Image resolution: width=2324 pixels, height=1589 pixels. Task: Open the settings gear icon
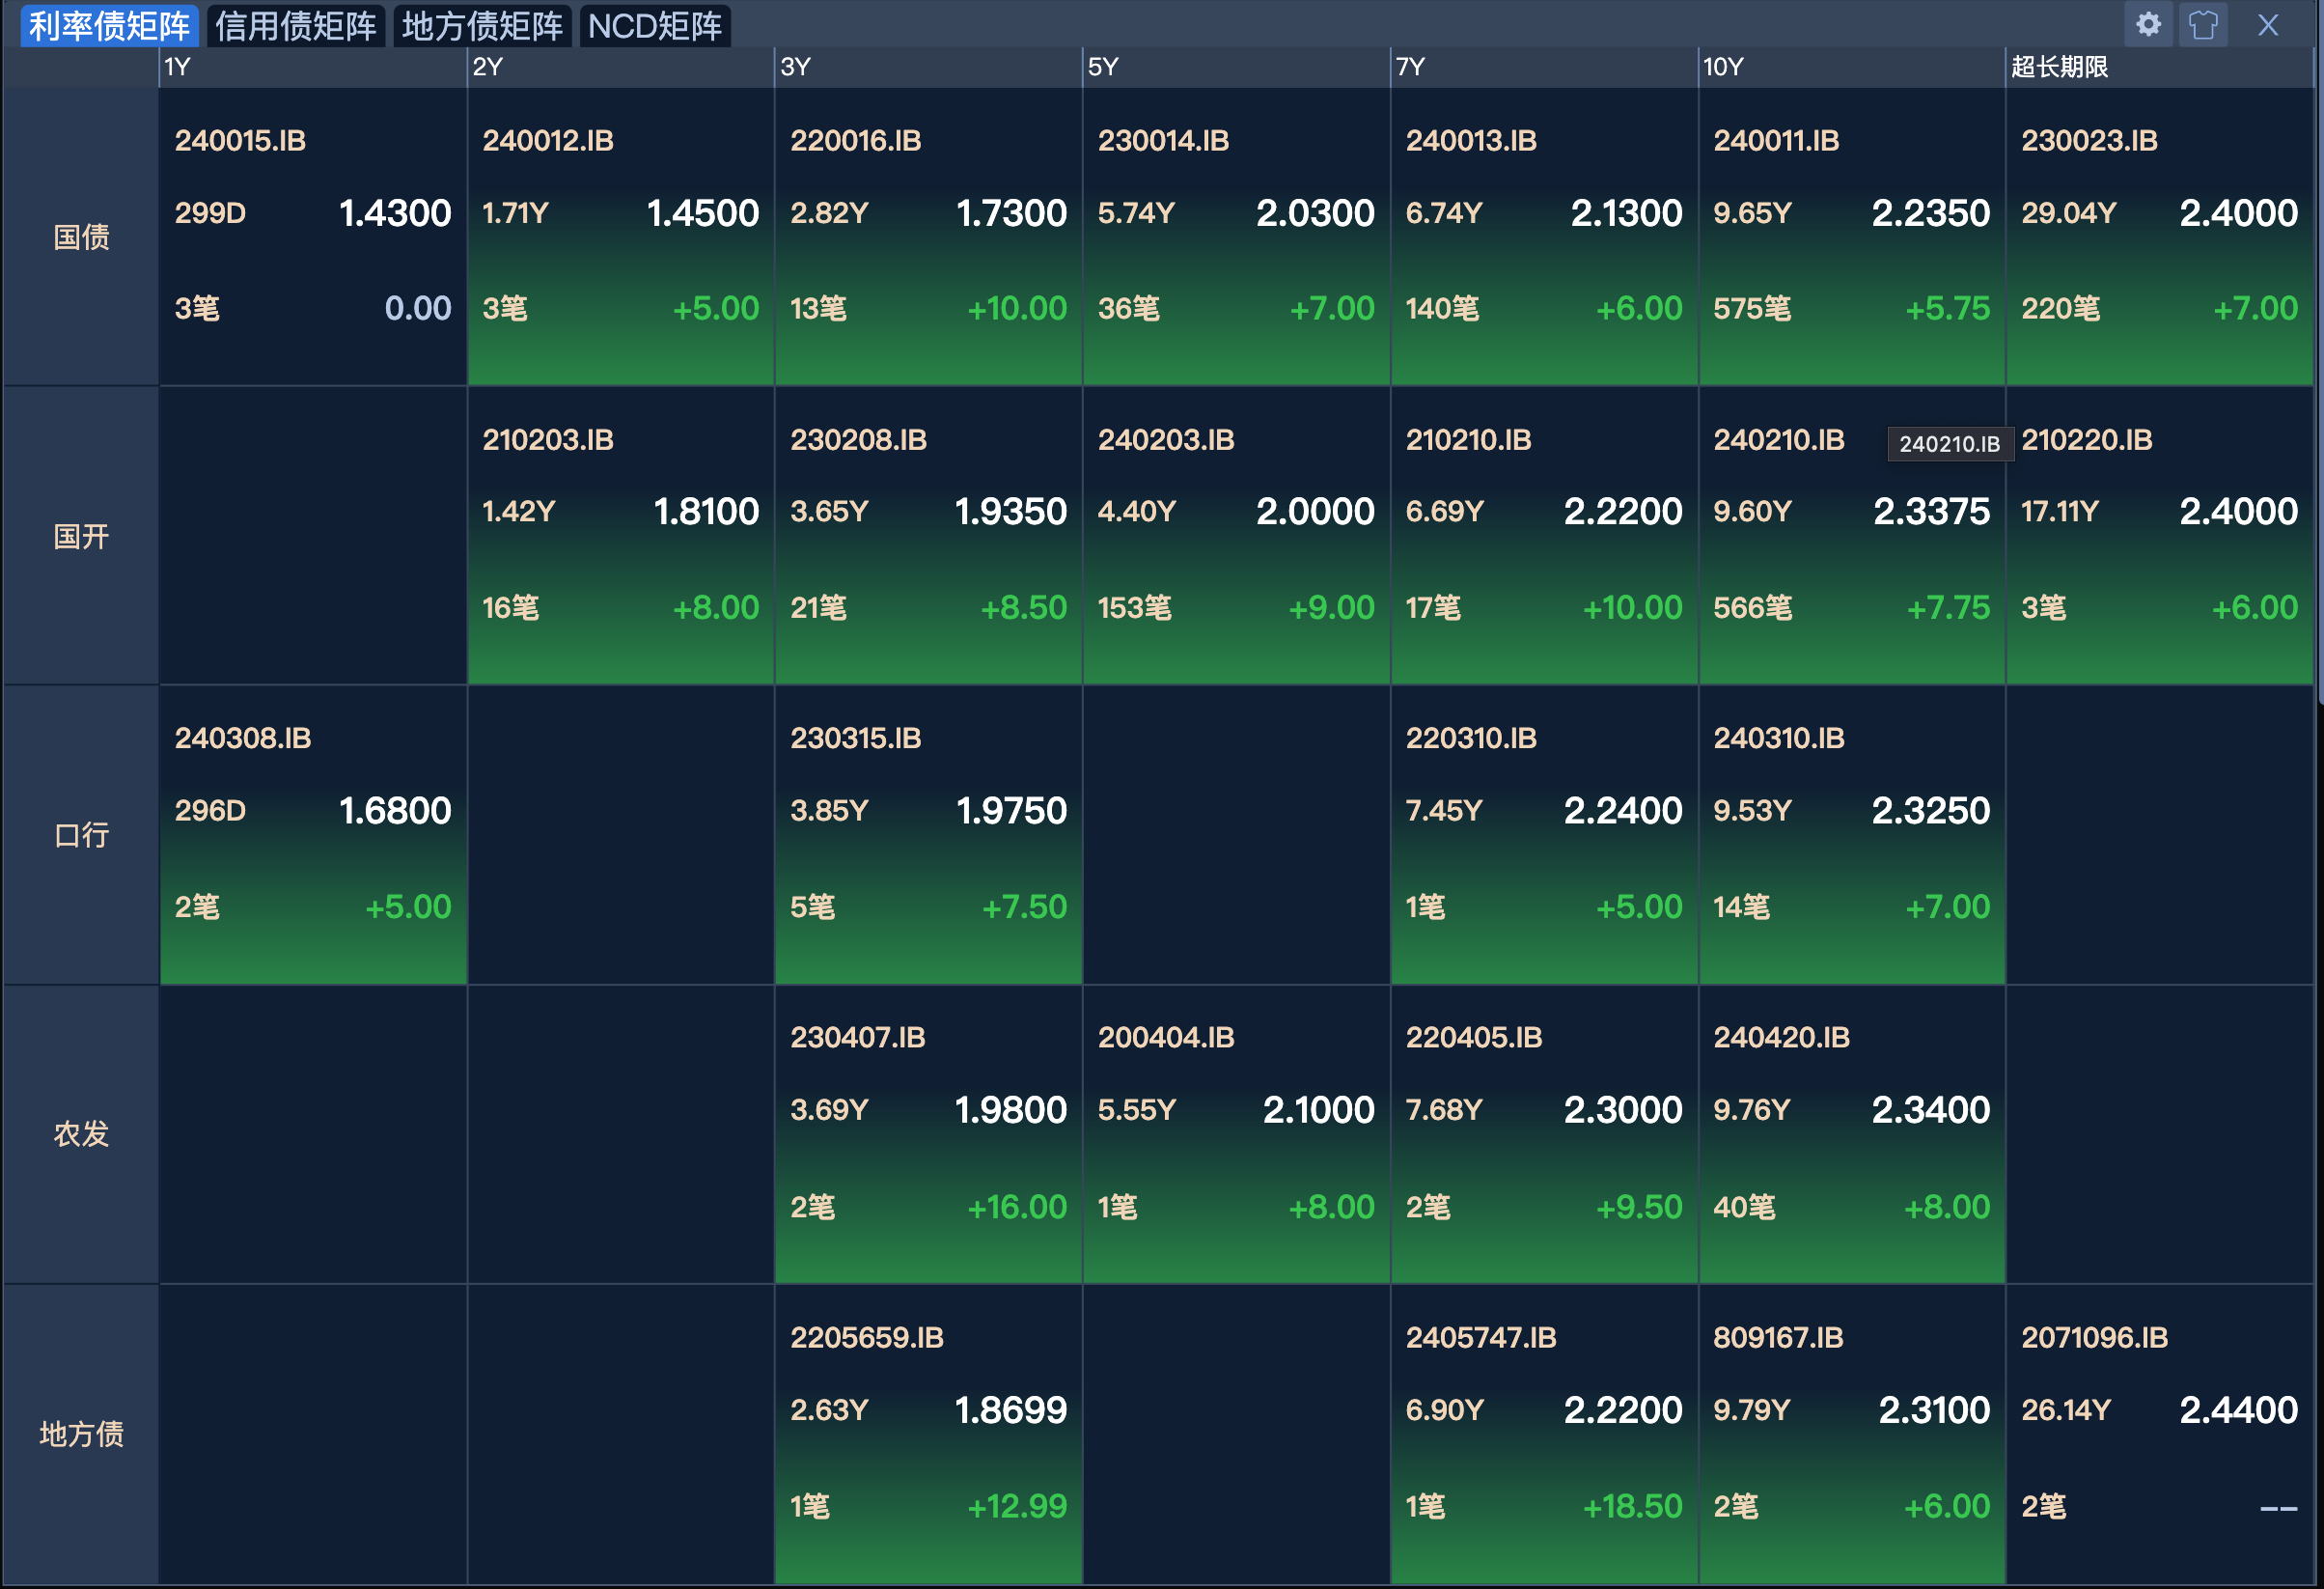pos(2147,24)
